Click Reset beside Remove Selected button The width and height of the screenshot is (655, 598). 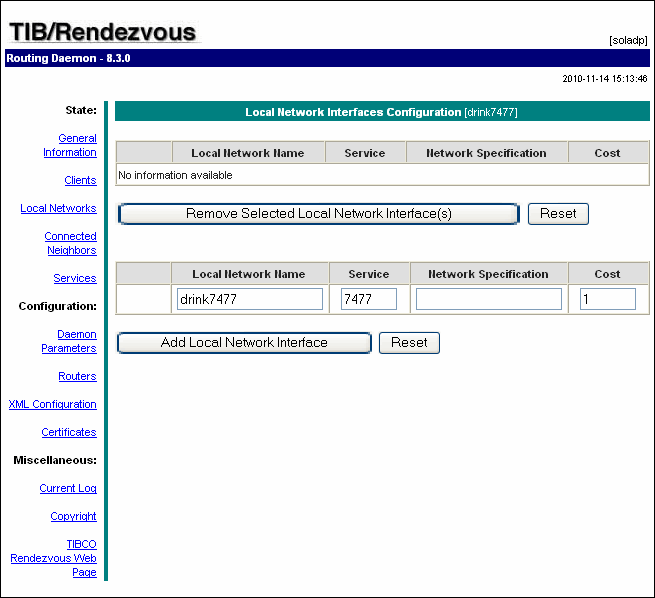558,214
